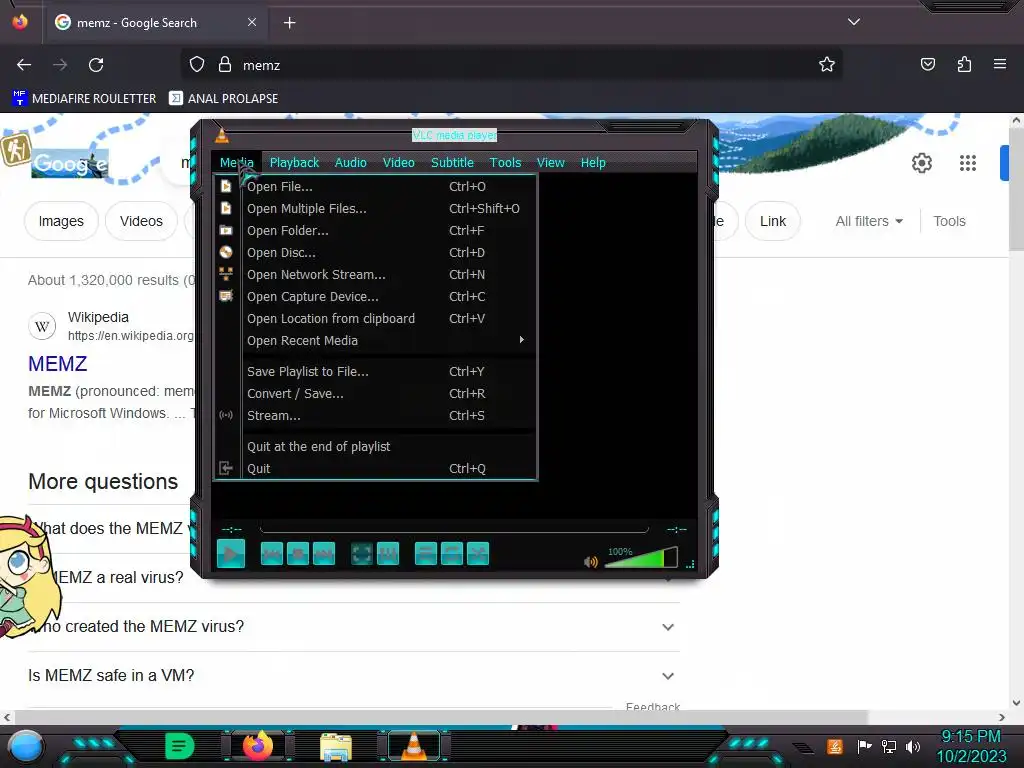Choose Open Disc... menu entry
The image size is (1024, 768).
pos(375,252)
